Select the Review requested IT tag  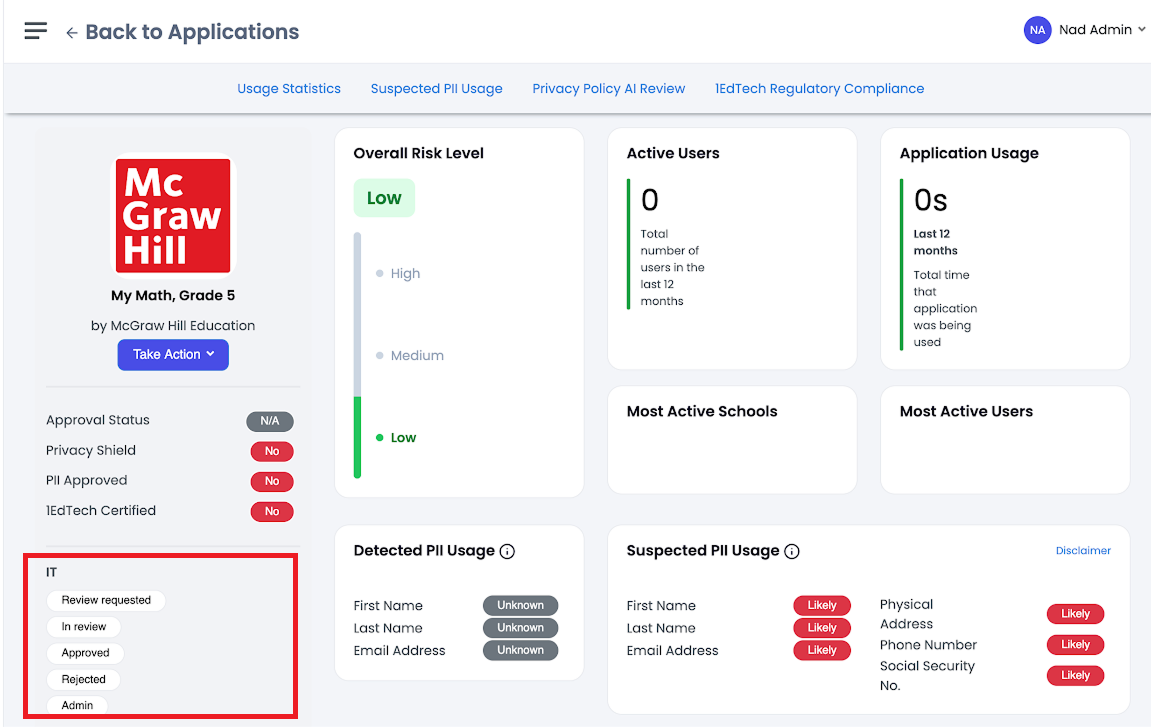coord(106,601)
